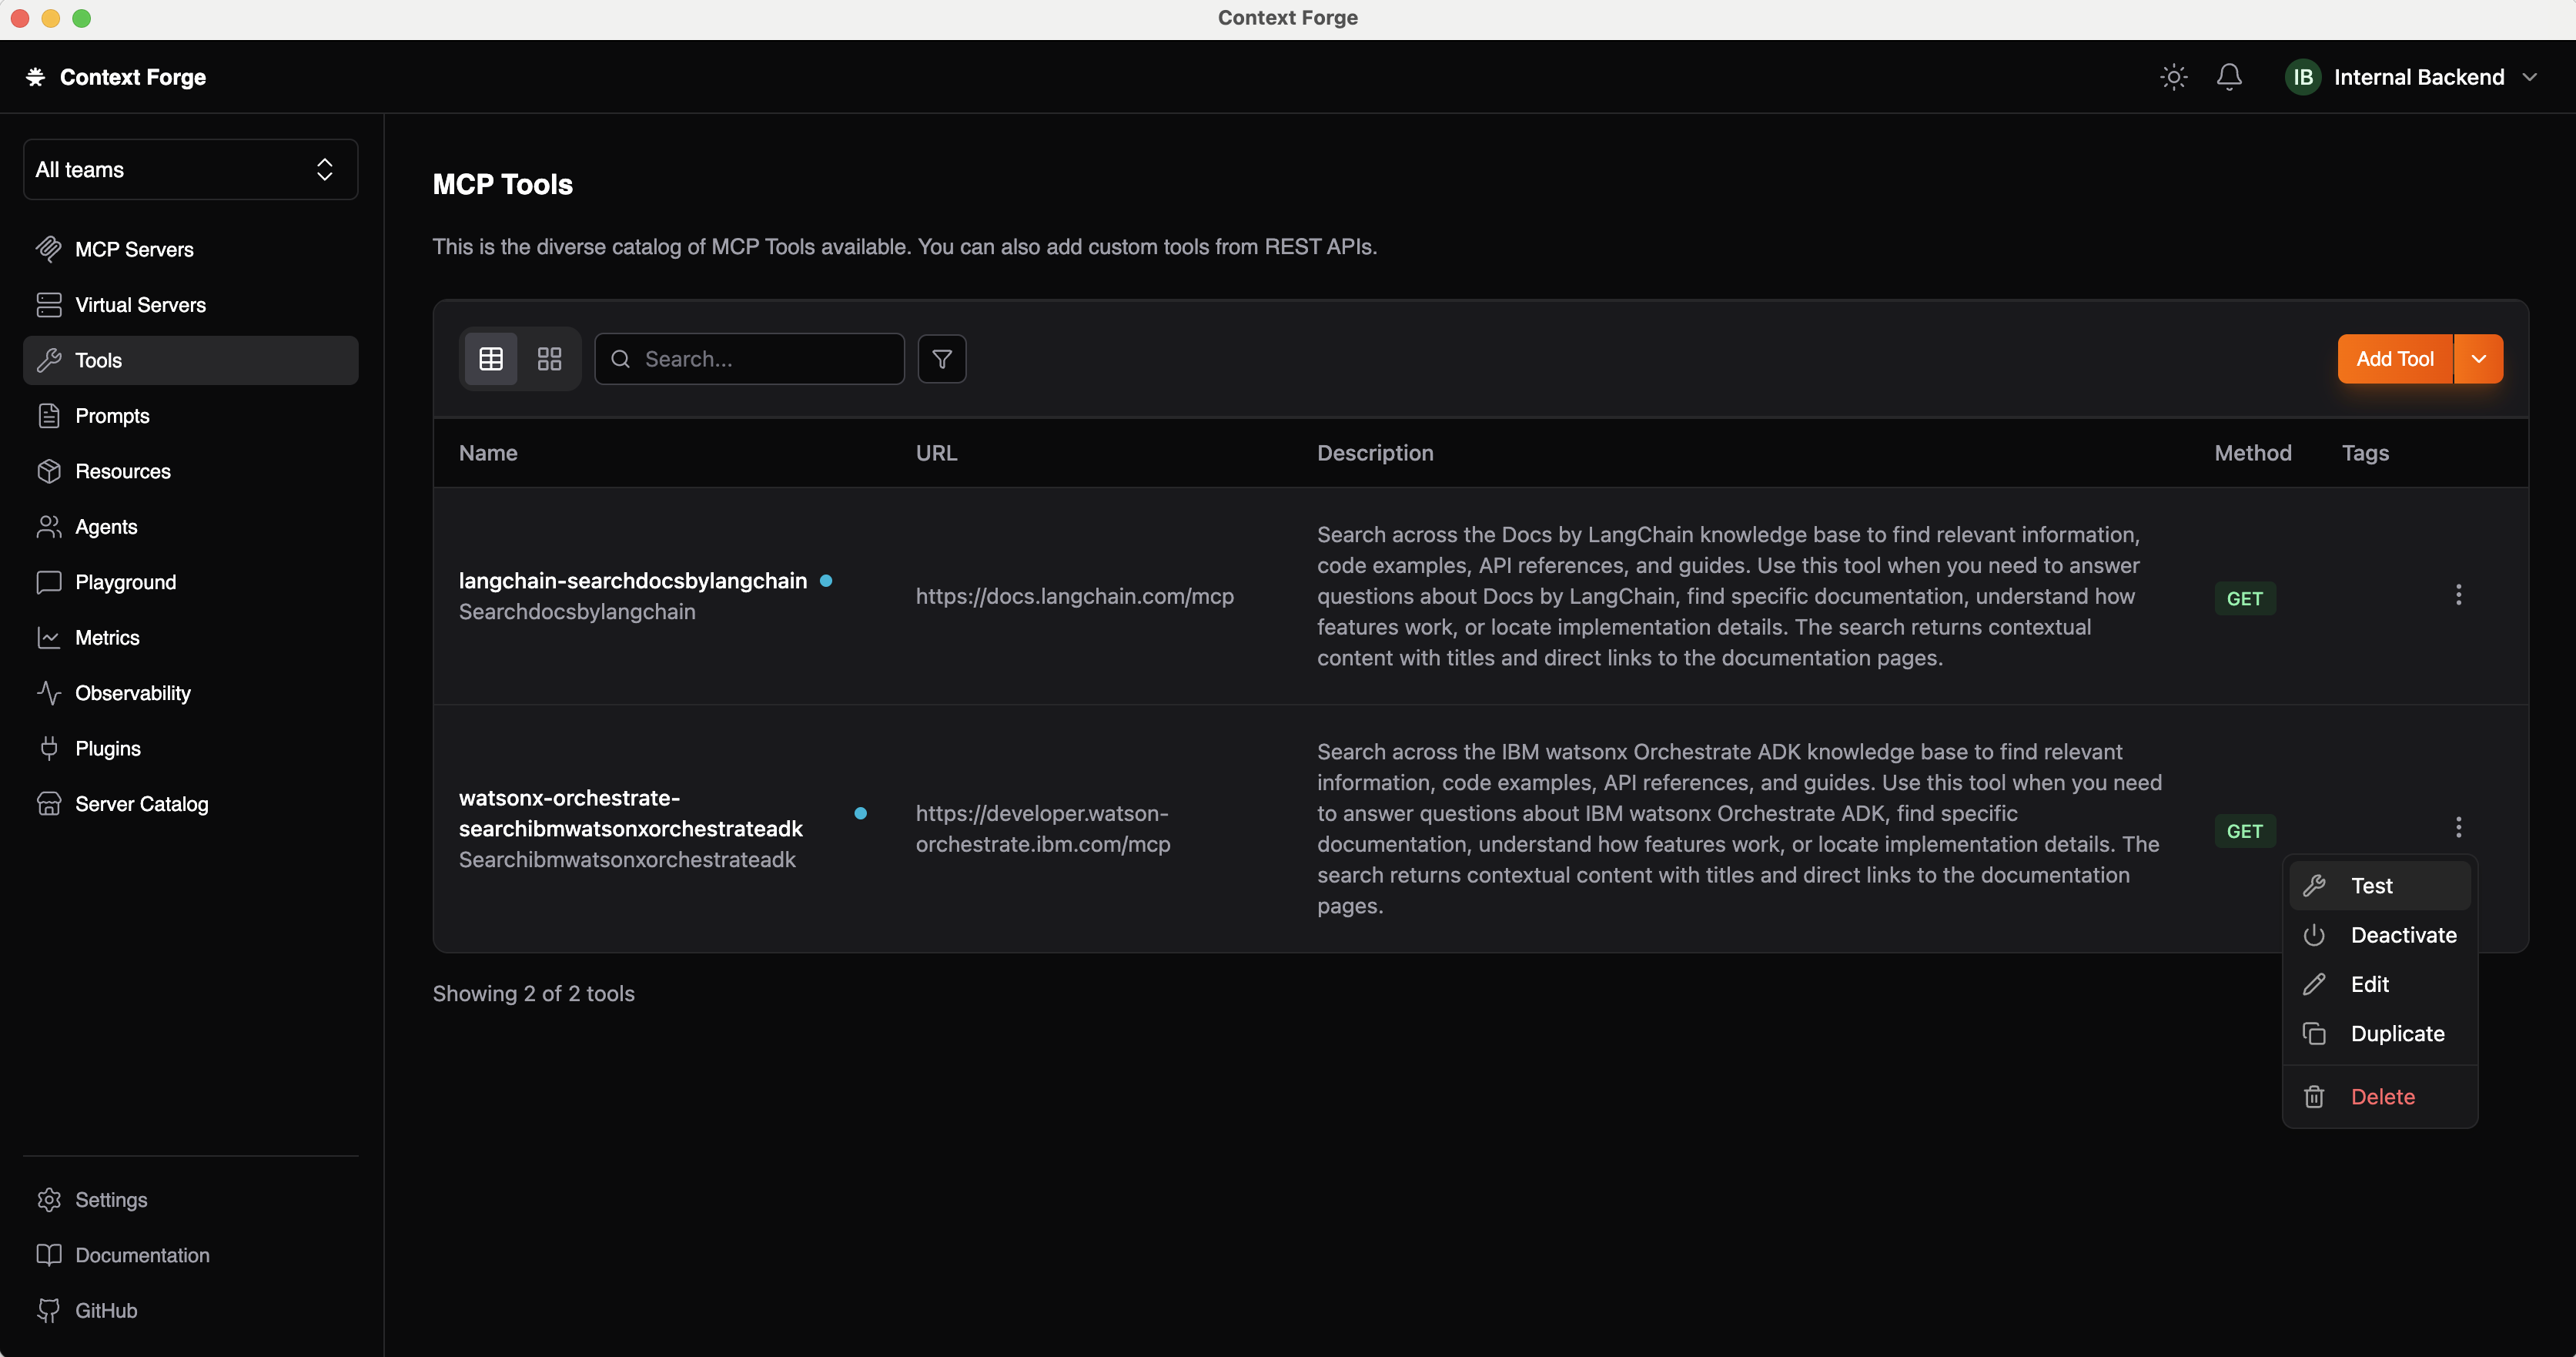Switch to table list view
Screen dimensions: 2576x1357
point(491,359)
